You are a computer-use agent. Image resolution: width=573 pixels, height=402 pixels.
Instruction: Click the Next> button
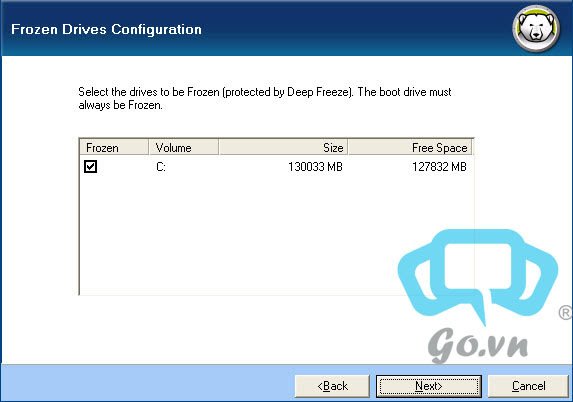click(429, 386)
